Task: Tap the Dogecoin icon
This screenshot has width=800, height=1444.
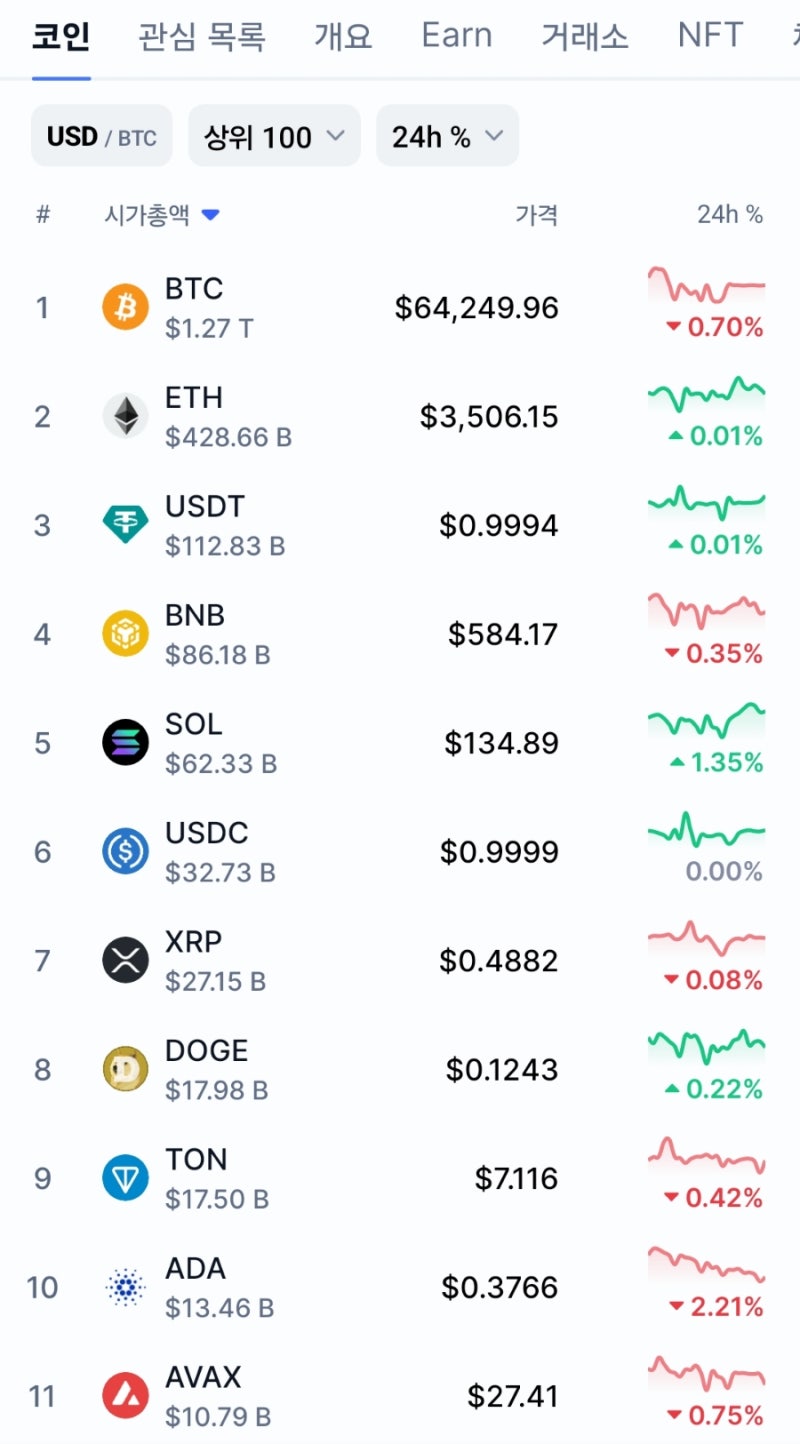Action: coord(125,1070)
